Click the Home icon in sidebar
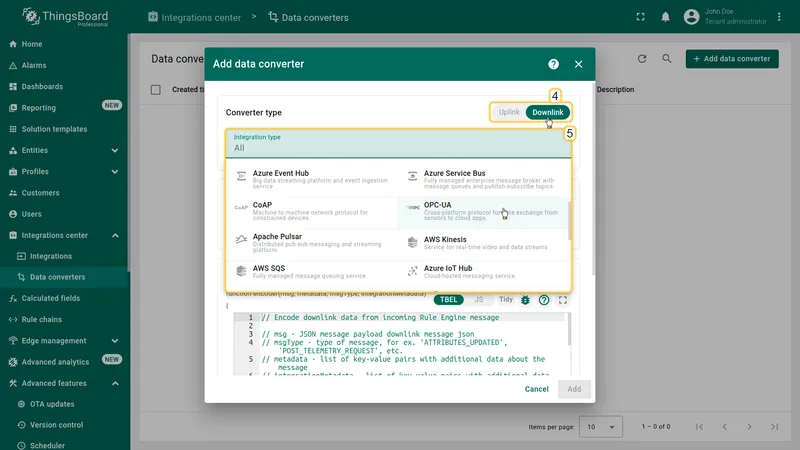Screen dimensions: 800x450 click(13, 44)
